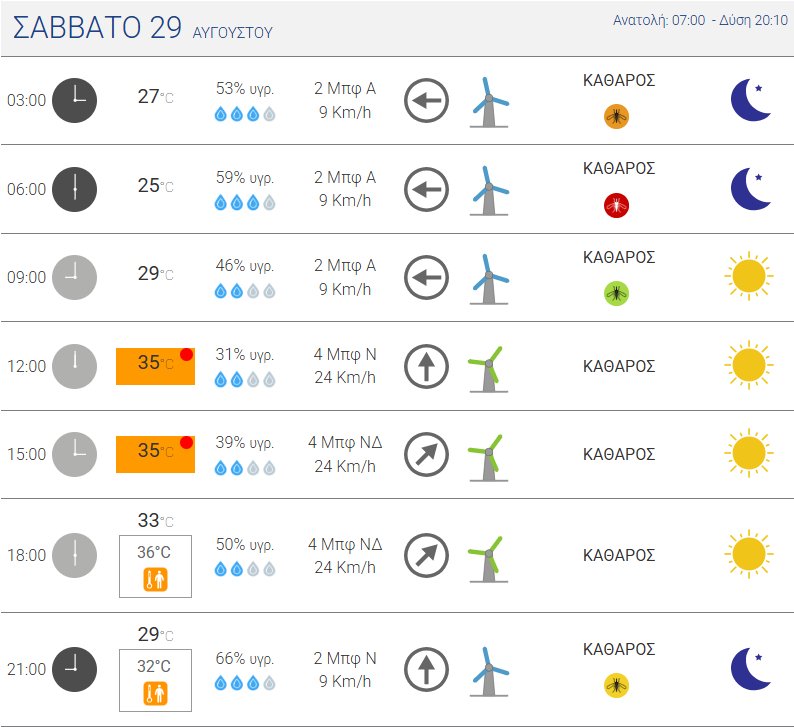Click the green mosquito icon at 09:00

coord(616,294)
